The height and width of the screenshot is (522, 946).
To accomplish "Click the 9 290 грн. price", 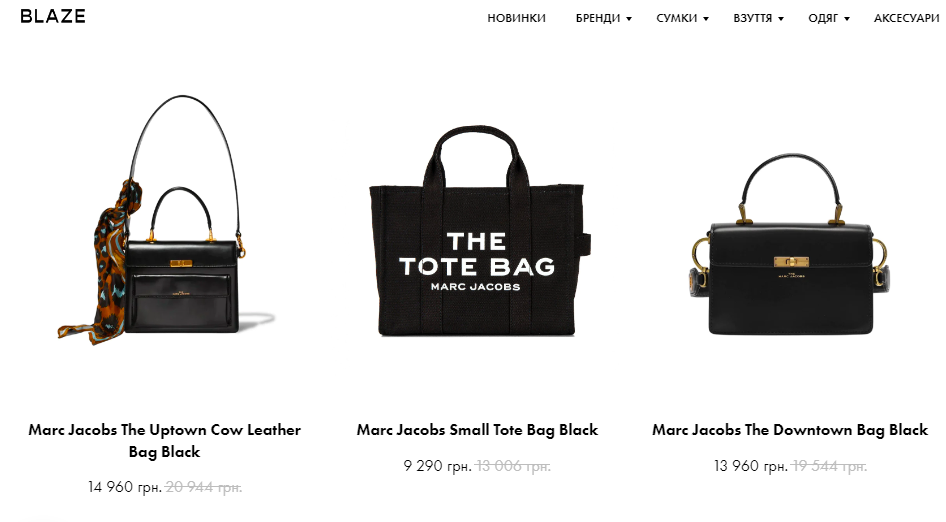I will tap(437, 466).
